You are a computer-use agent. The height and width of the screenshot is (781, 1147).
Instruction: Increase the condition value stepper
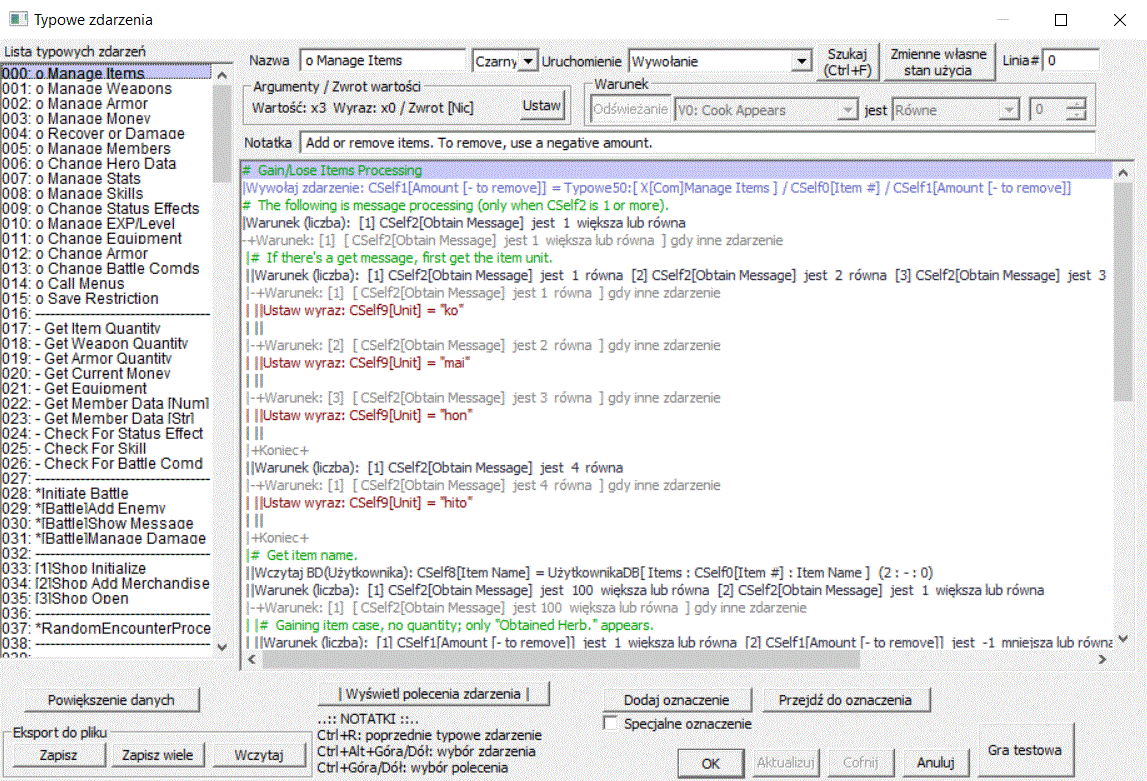(x=1075, y=104)
